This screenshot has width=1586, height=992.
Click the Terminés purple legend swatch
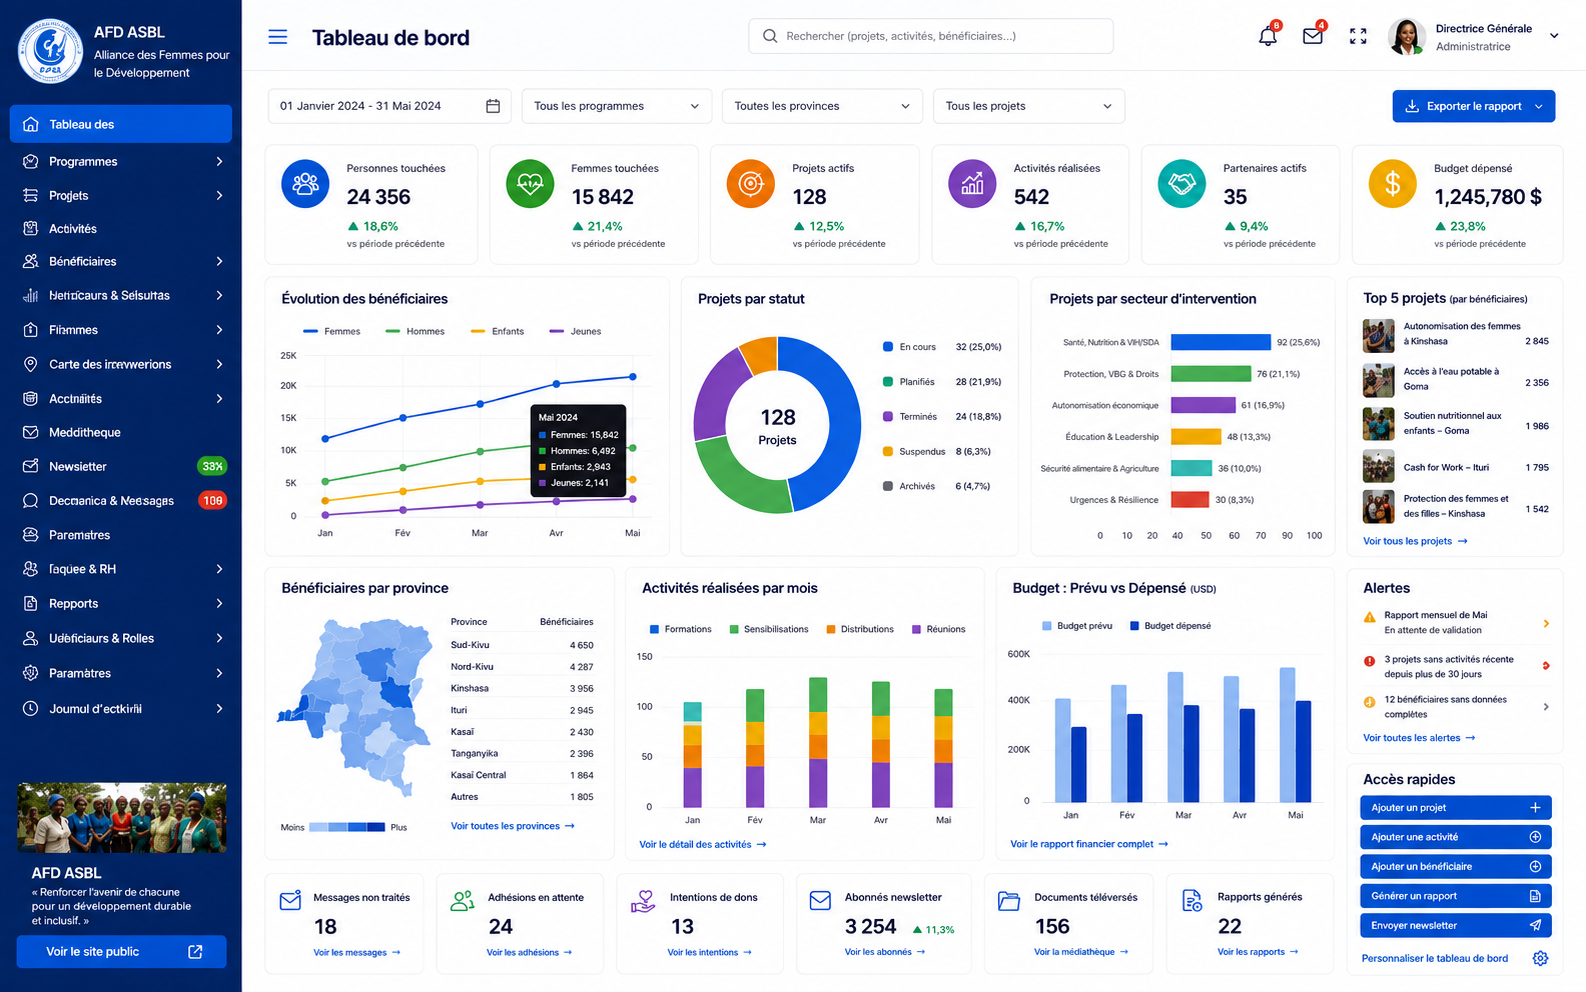coord(888,417)
